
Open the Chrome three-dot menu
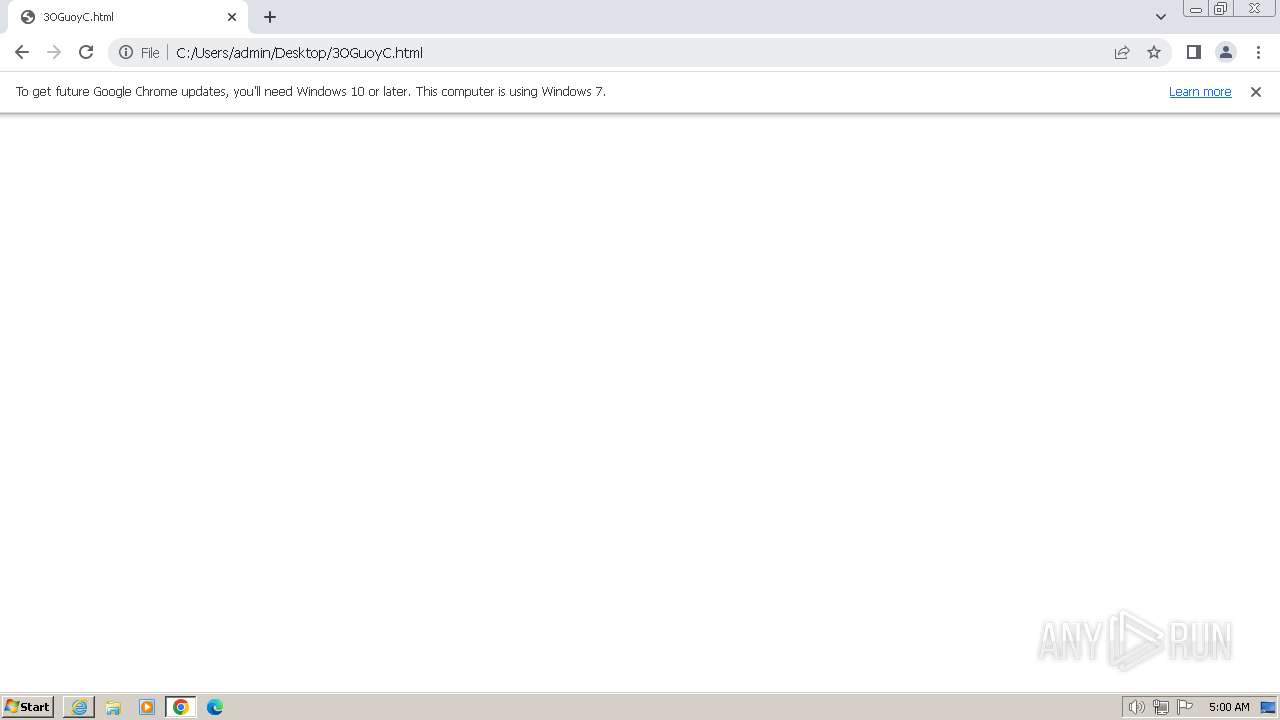click(1258, 52)
